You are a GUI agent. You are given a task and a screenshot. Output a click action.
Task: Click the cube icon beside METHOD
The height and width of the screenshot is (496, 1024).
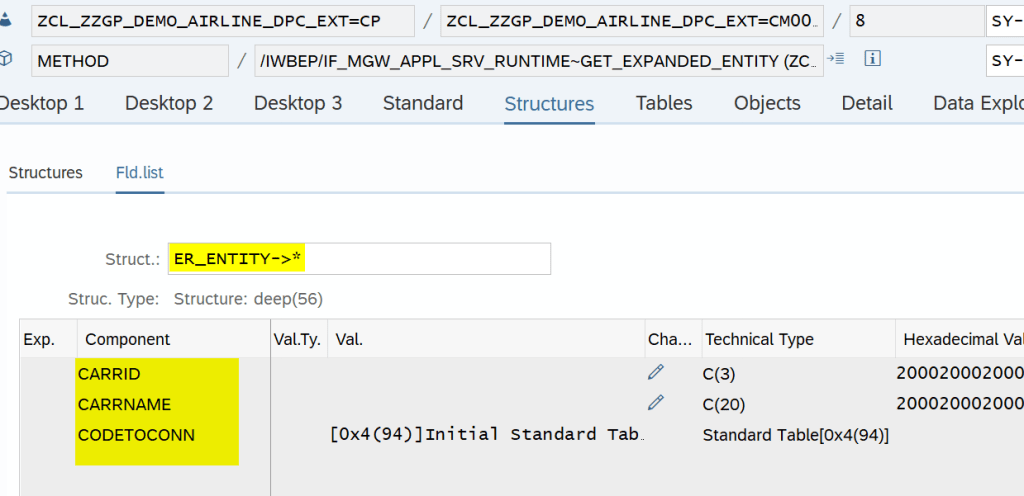pos(8,60)
